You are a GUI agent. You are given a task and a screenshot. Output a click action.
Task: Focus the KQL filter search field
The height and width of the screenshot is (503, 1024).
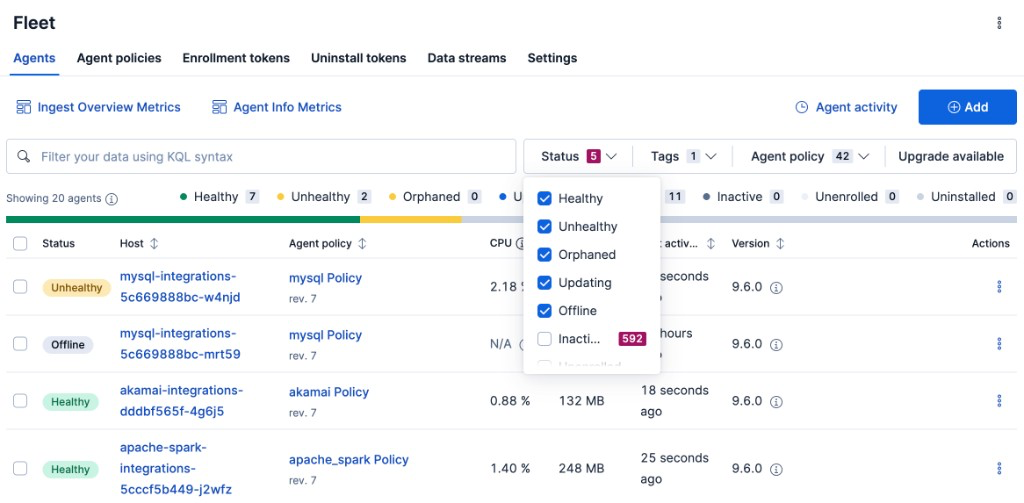pyautogui.click(x=261, y=157)
